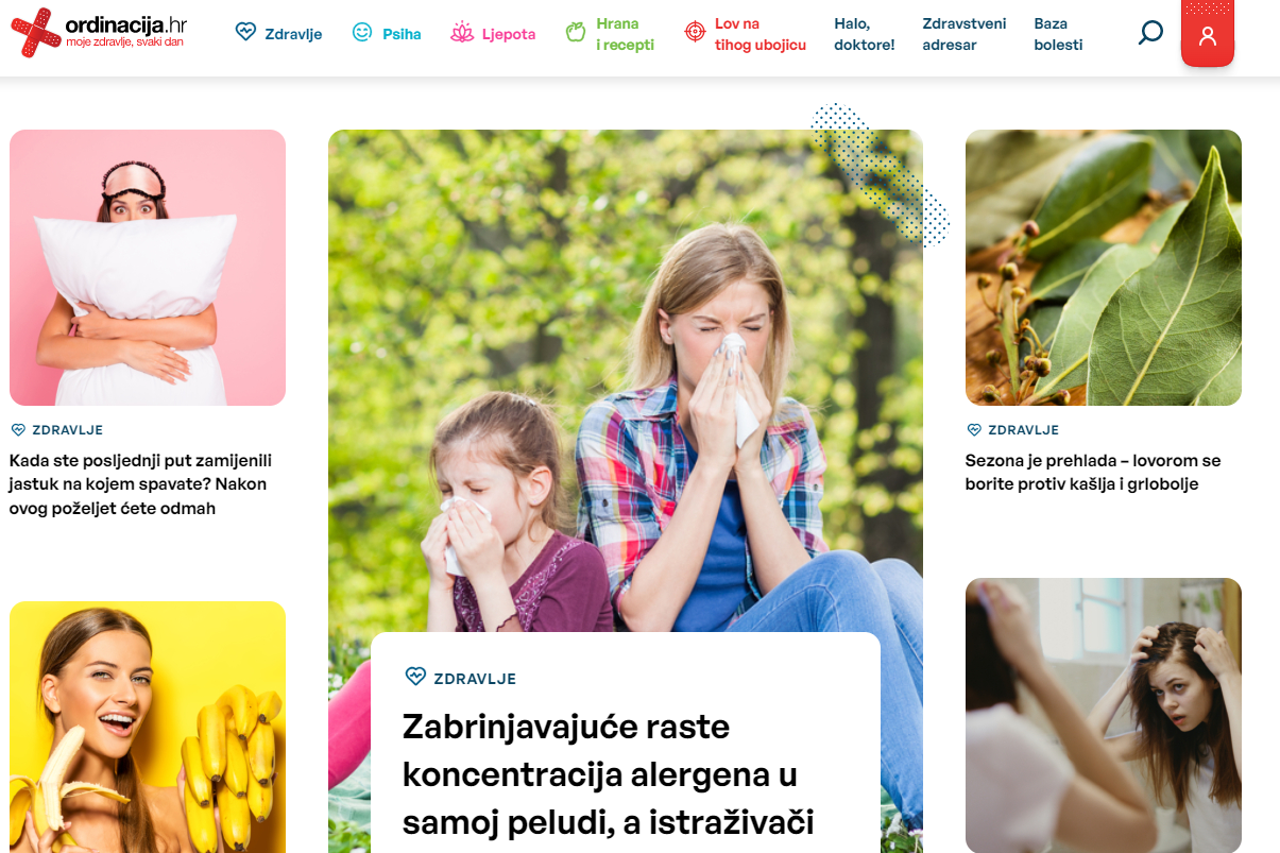Click the woman holding pillow thumbnail
This screenshot has height=853, width=1280.
coord(148,267)
